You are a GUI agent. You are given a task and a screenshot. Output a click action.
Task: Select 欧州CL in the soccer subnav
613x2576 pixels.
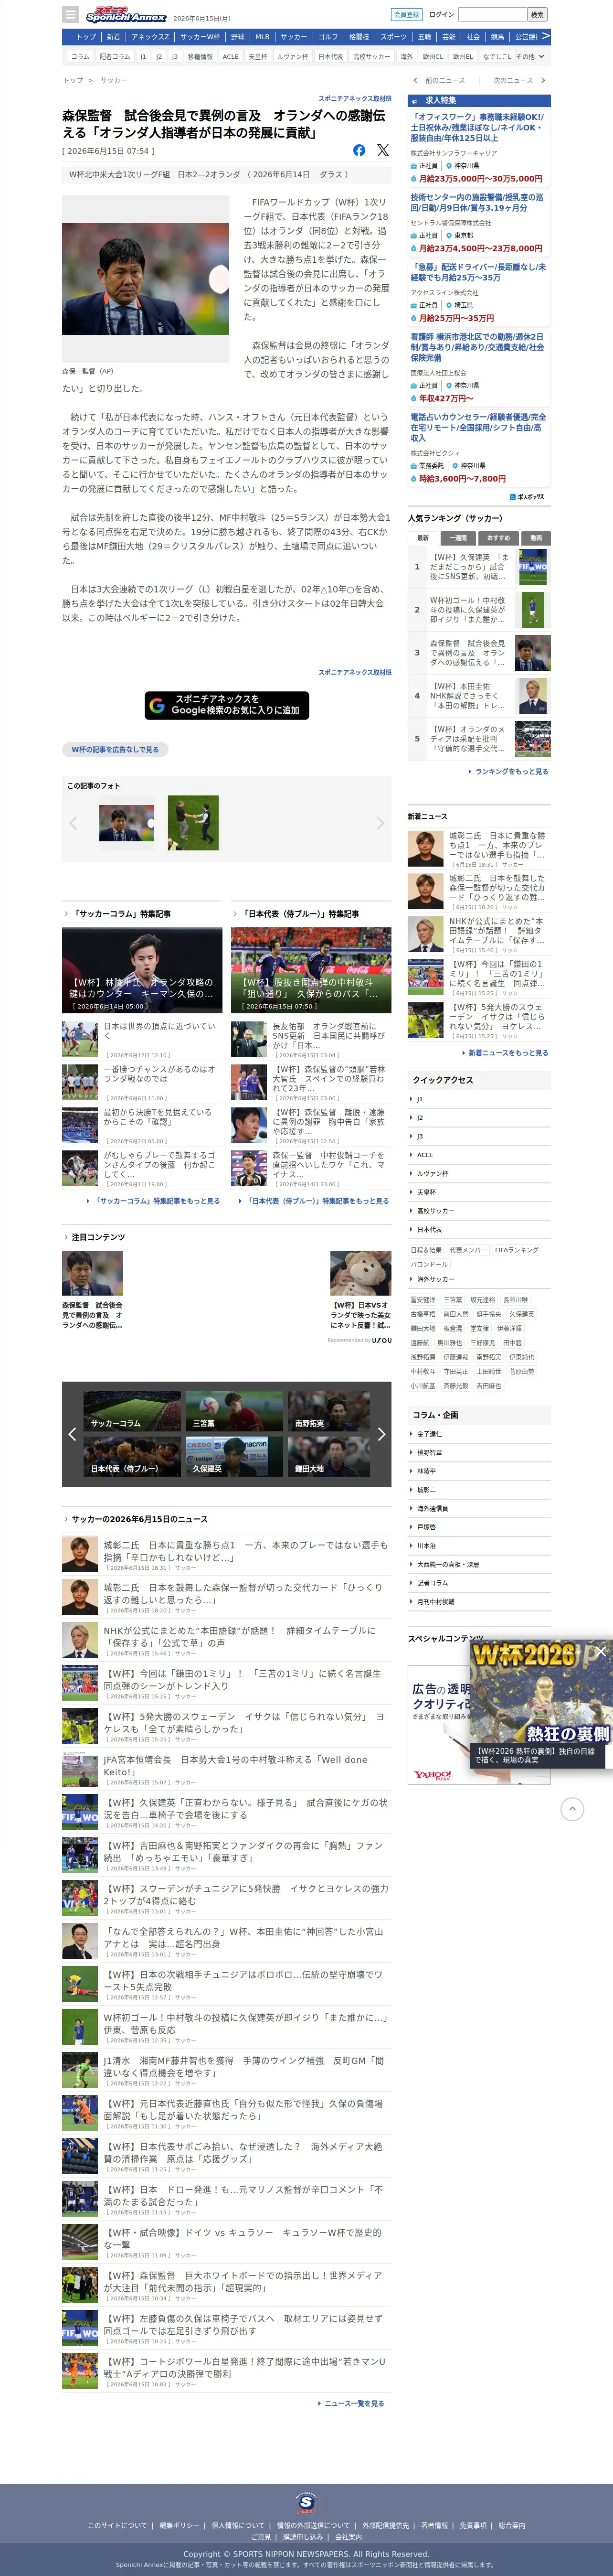click(433, 57)
